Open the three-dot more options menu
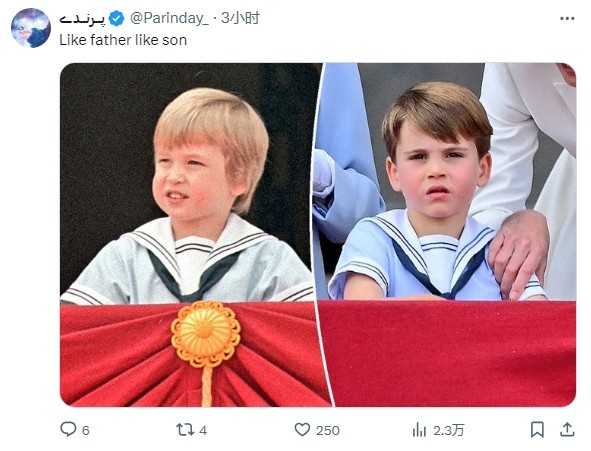The width and height of the screenshot is (591, 451). [x=567, y=18]
